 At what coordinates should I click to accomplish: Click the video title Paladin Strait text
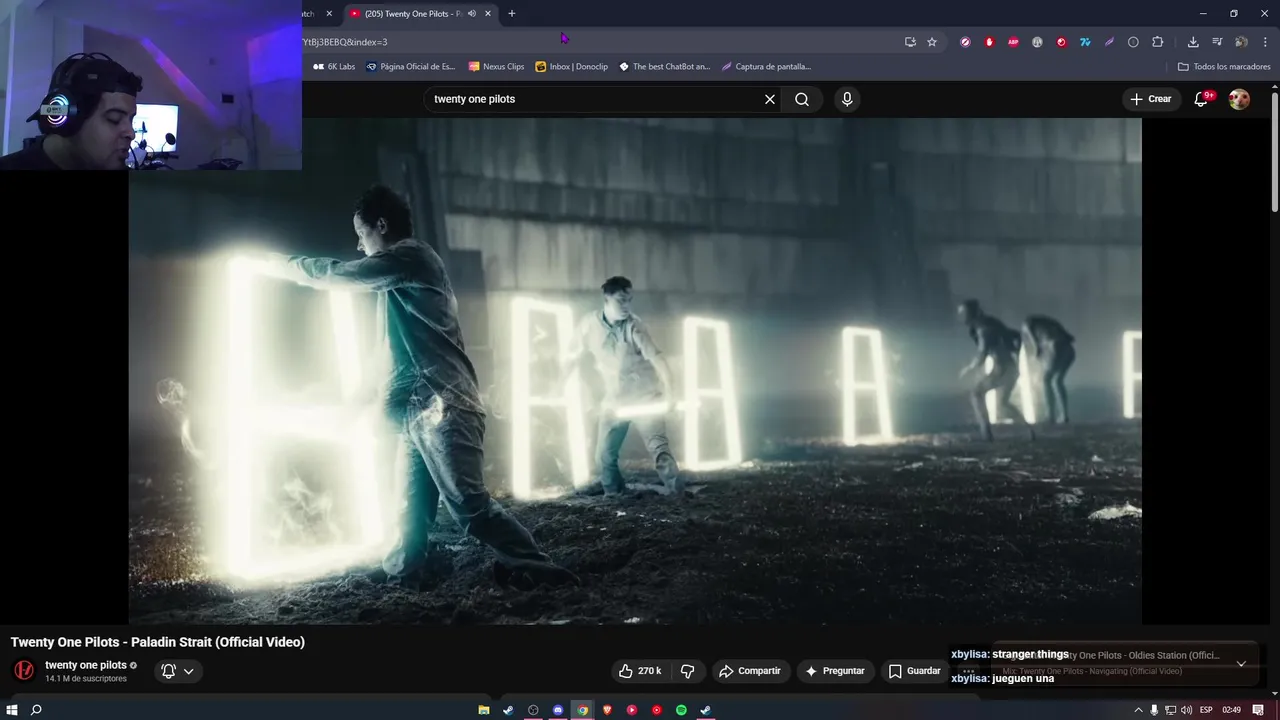pos(158,642)
